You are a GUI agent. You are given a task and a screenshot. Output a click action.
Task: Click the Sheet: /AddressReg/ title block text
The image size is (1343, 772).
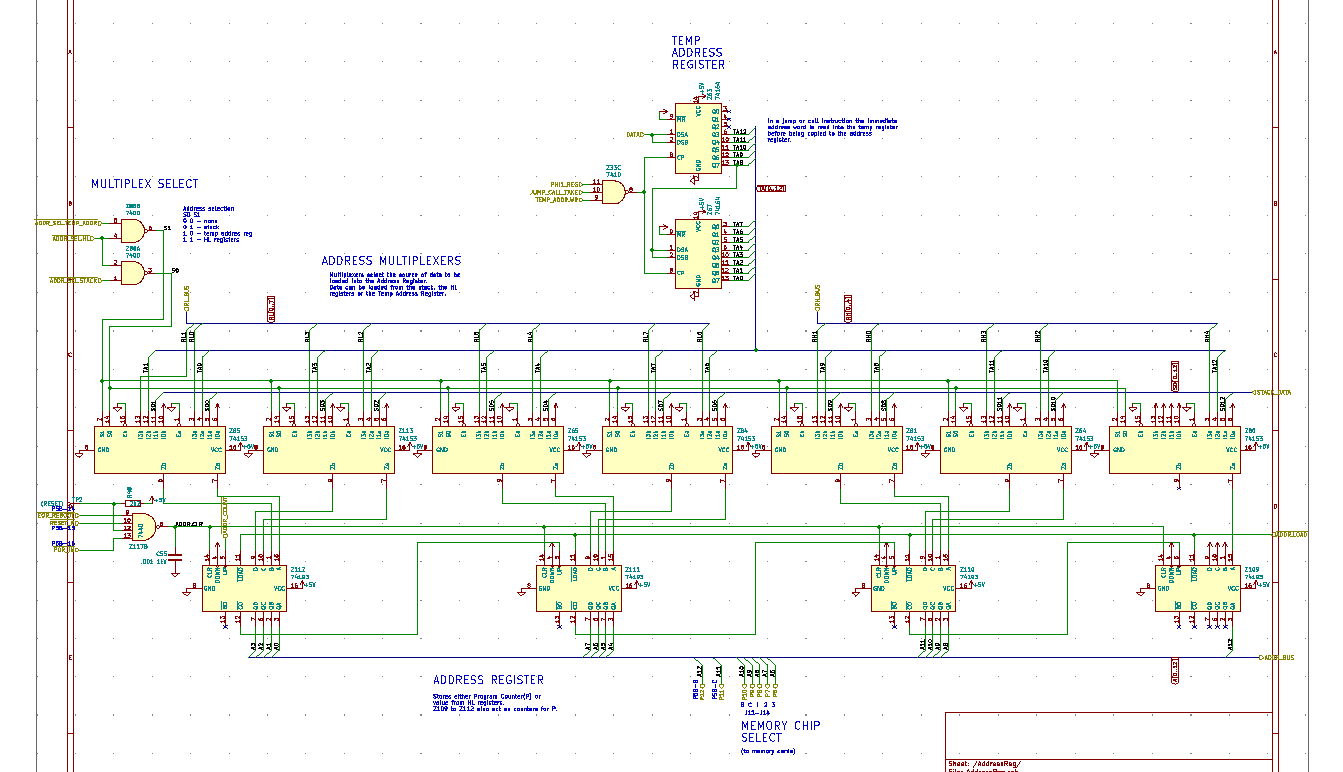(x=985, y=764)
